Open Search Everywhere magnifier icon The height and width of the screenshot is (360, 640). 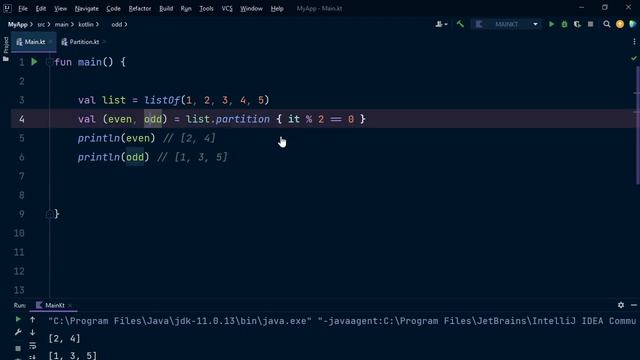[607, 24]
